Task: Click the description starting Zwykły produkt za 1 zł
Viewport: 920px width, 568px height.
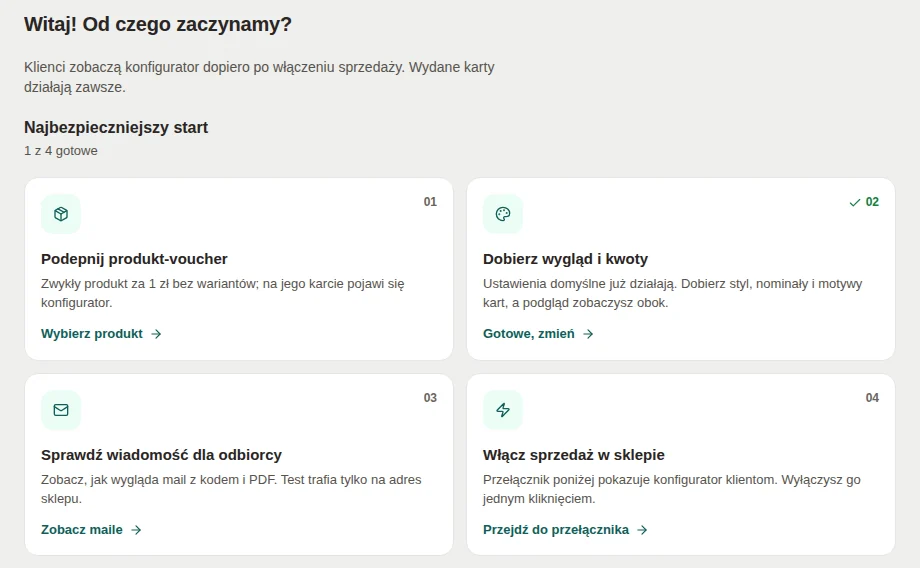Action: pyautogui.click(x=222, y=293)
